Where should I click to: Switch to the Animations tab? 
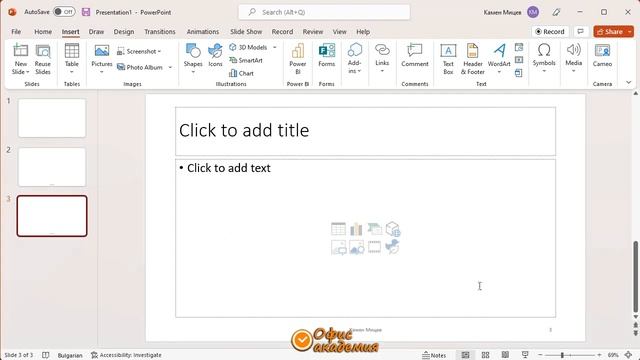coord(202,31)
